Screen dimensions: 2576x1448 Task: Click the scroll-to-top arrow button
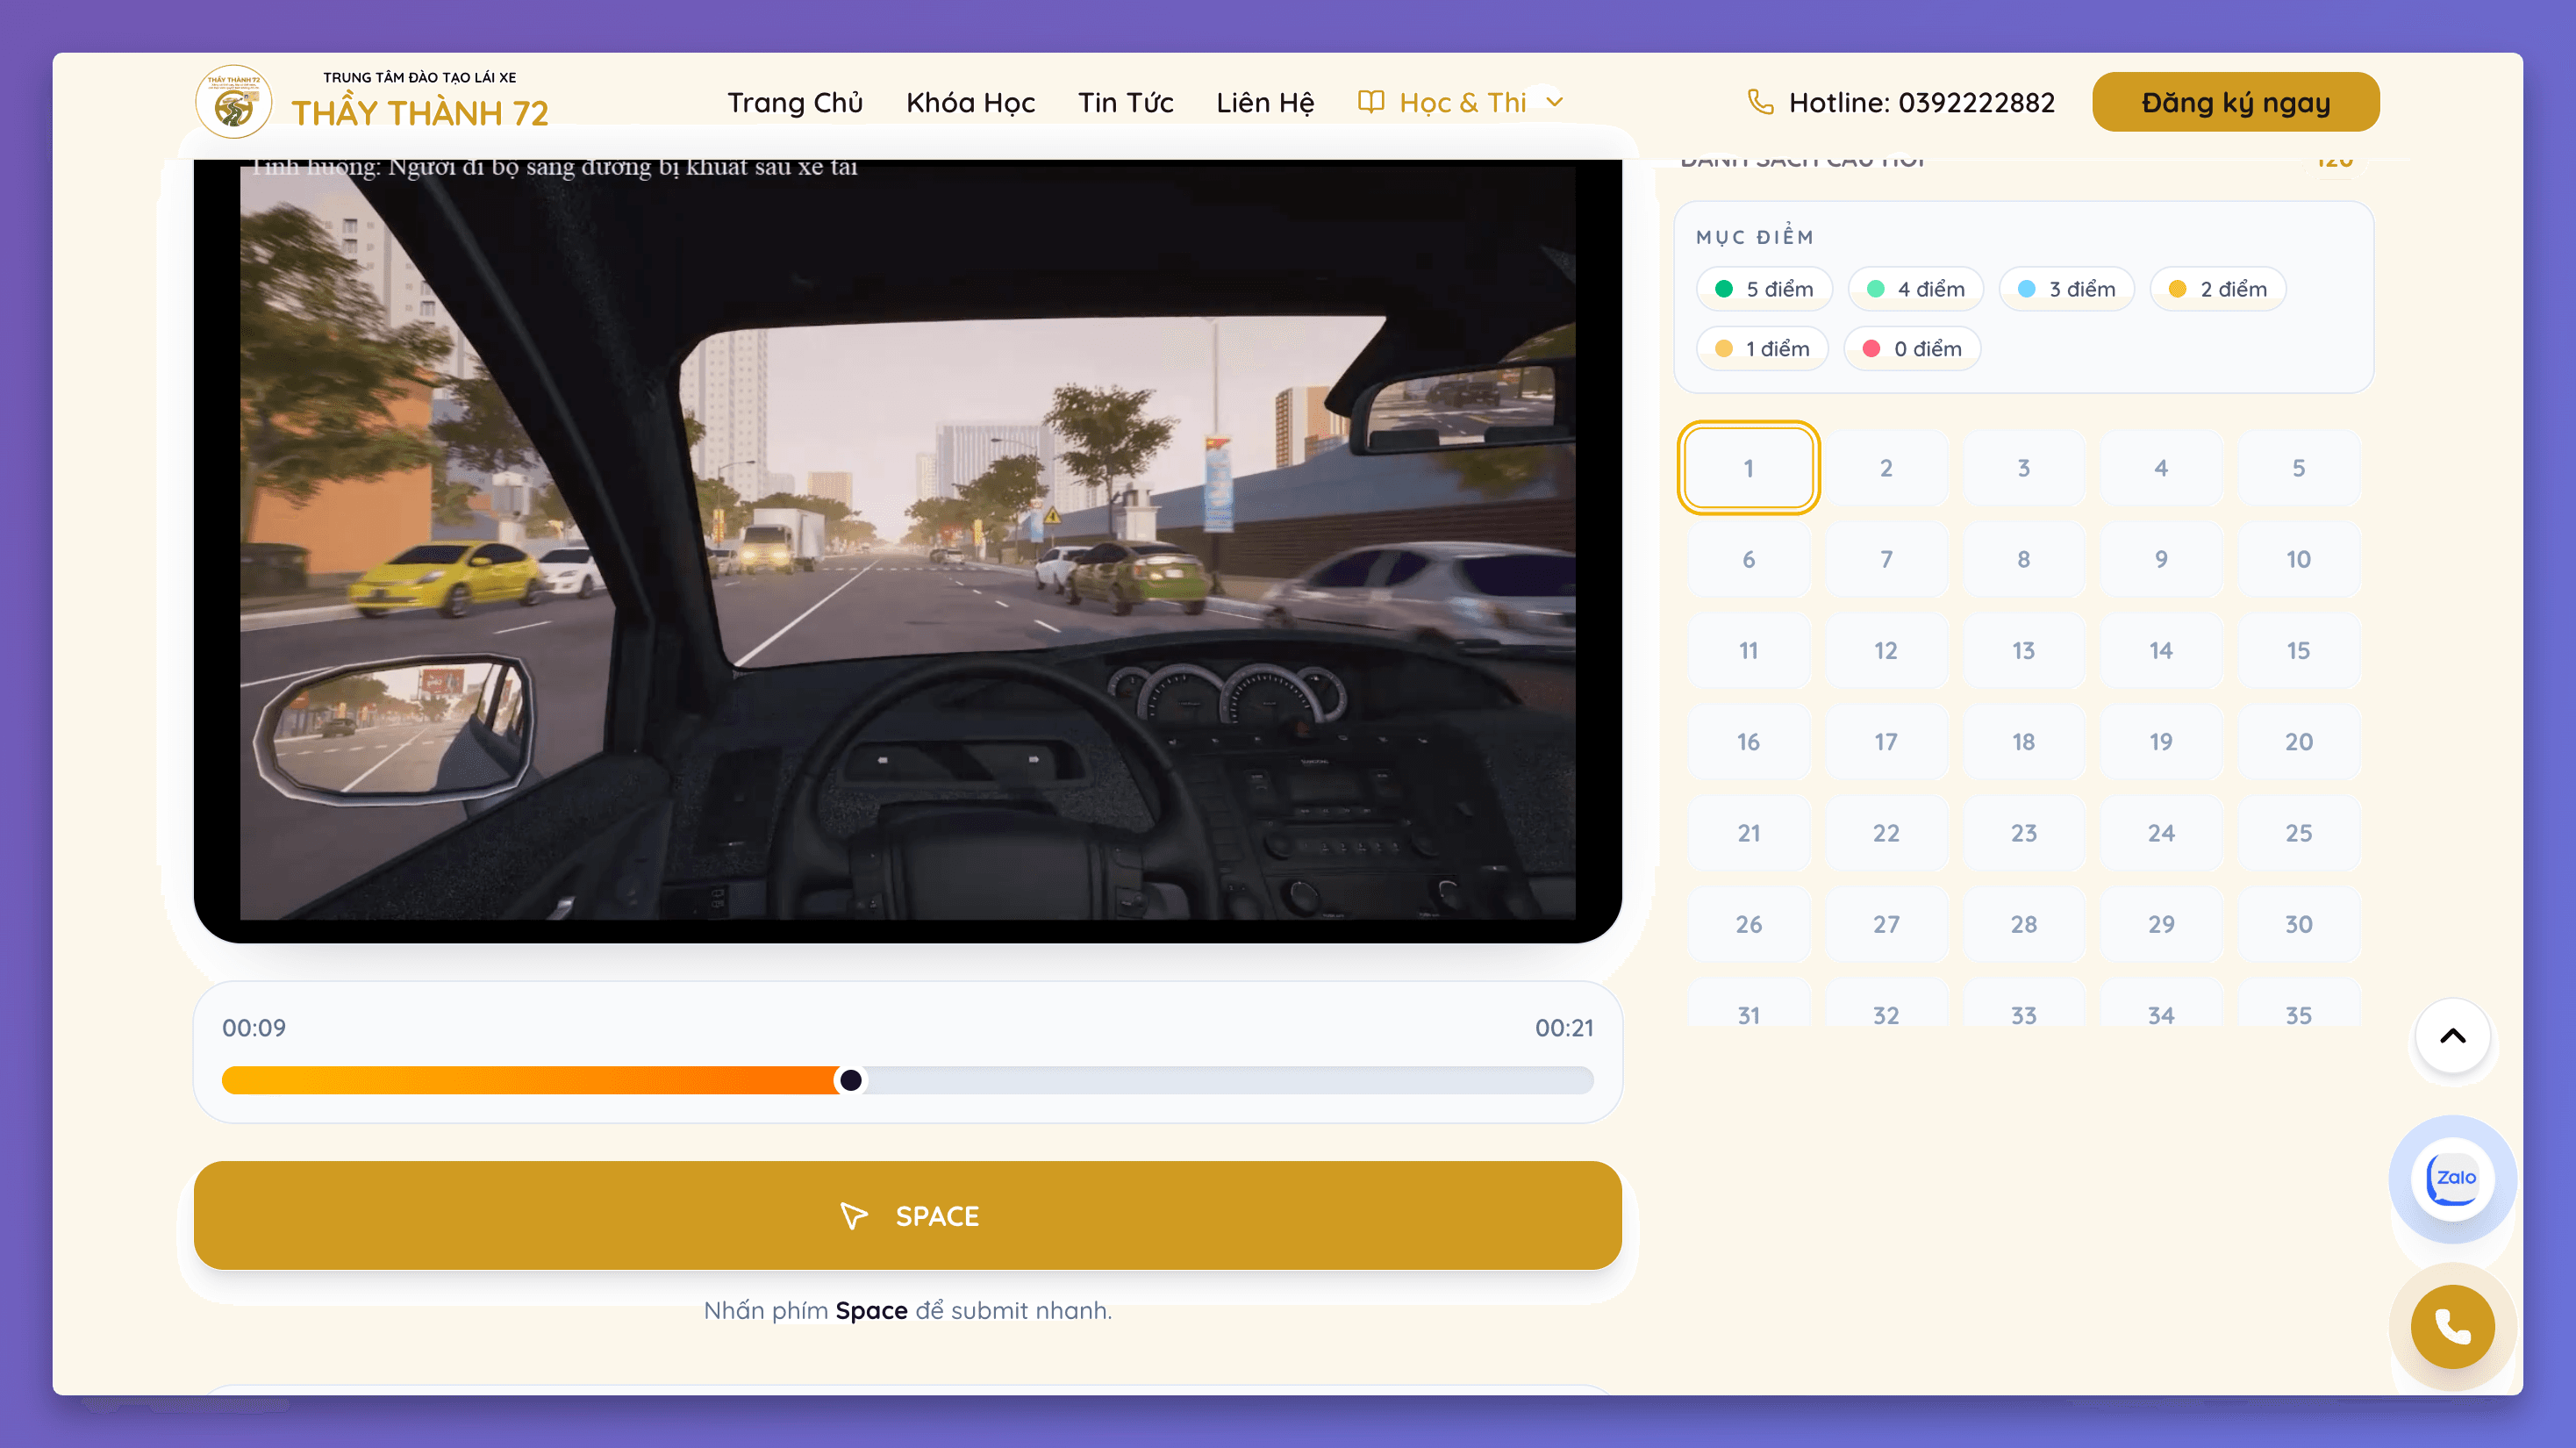[2452, 1035]
